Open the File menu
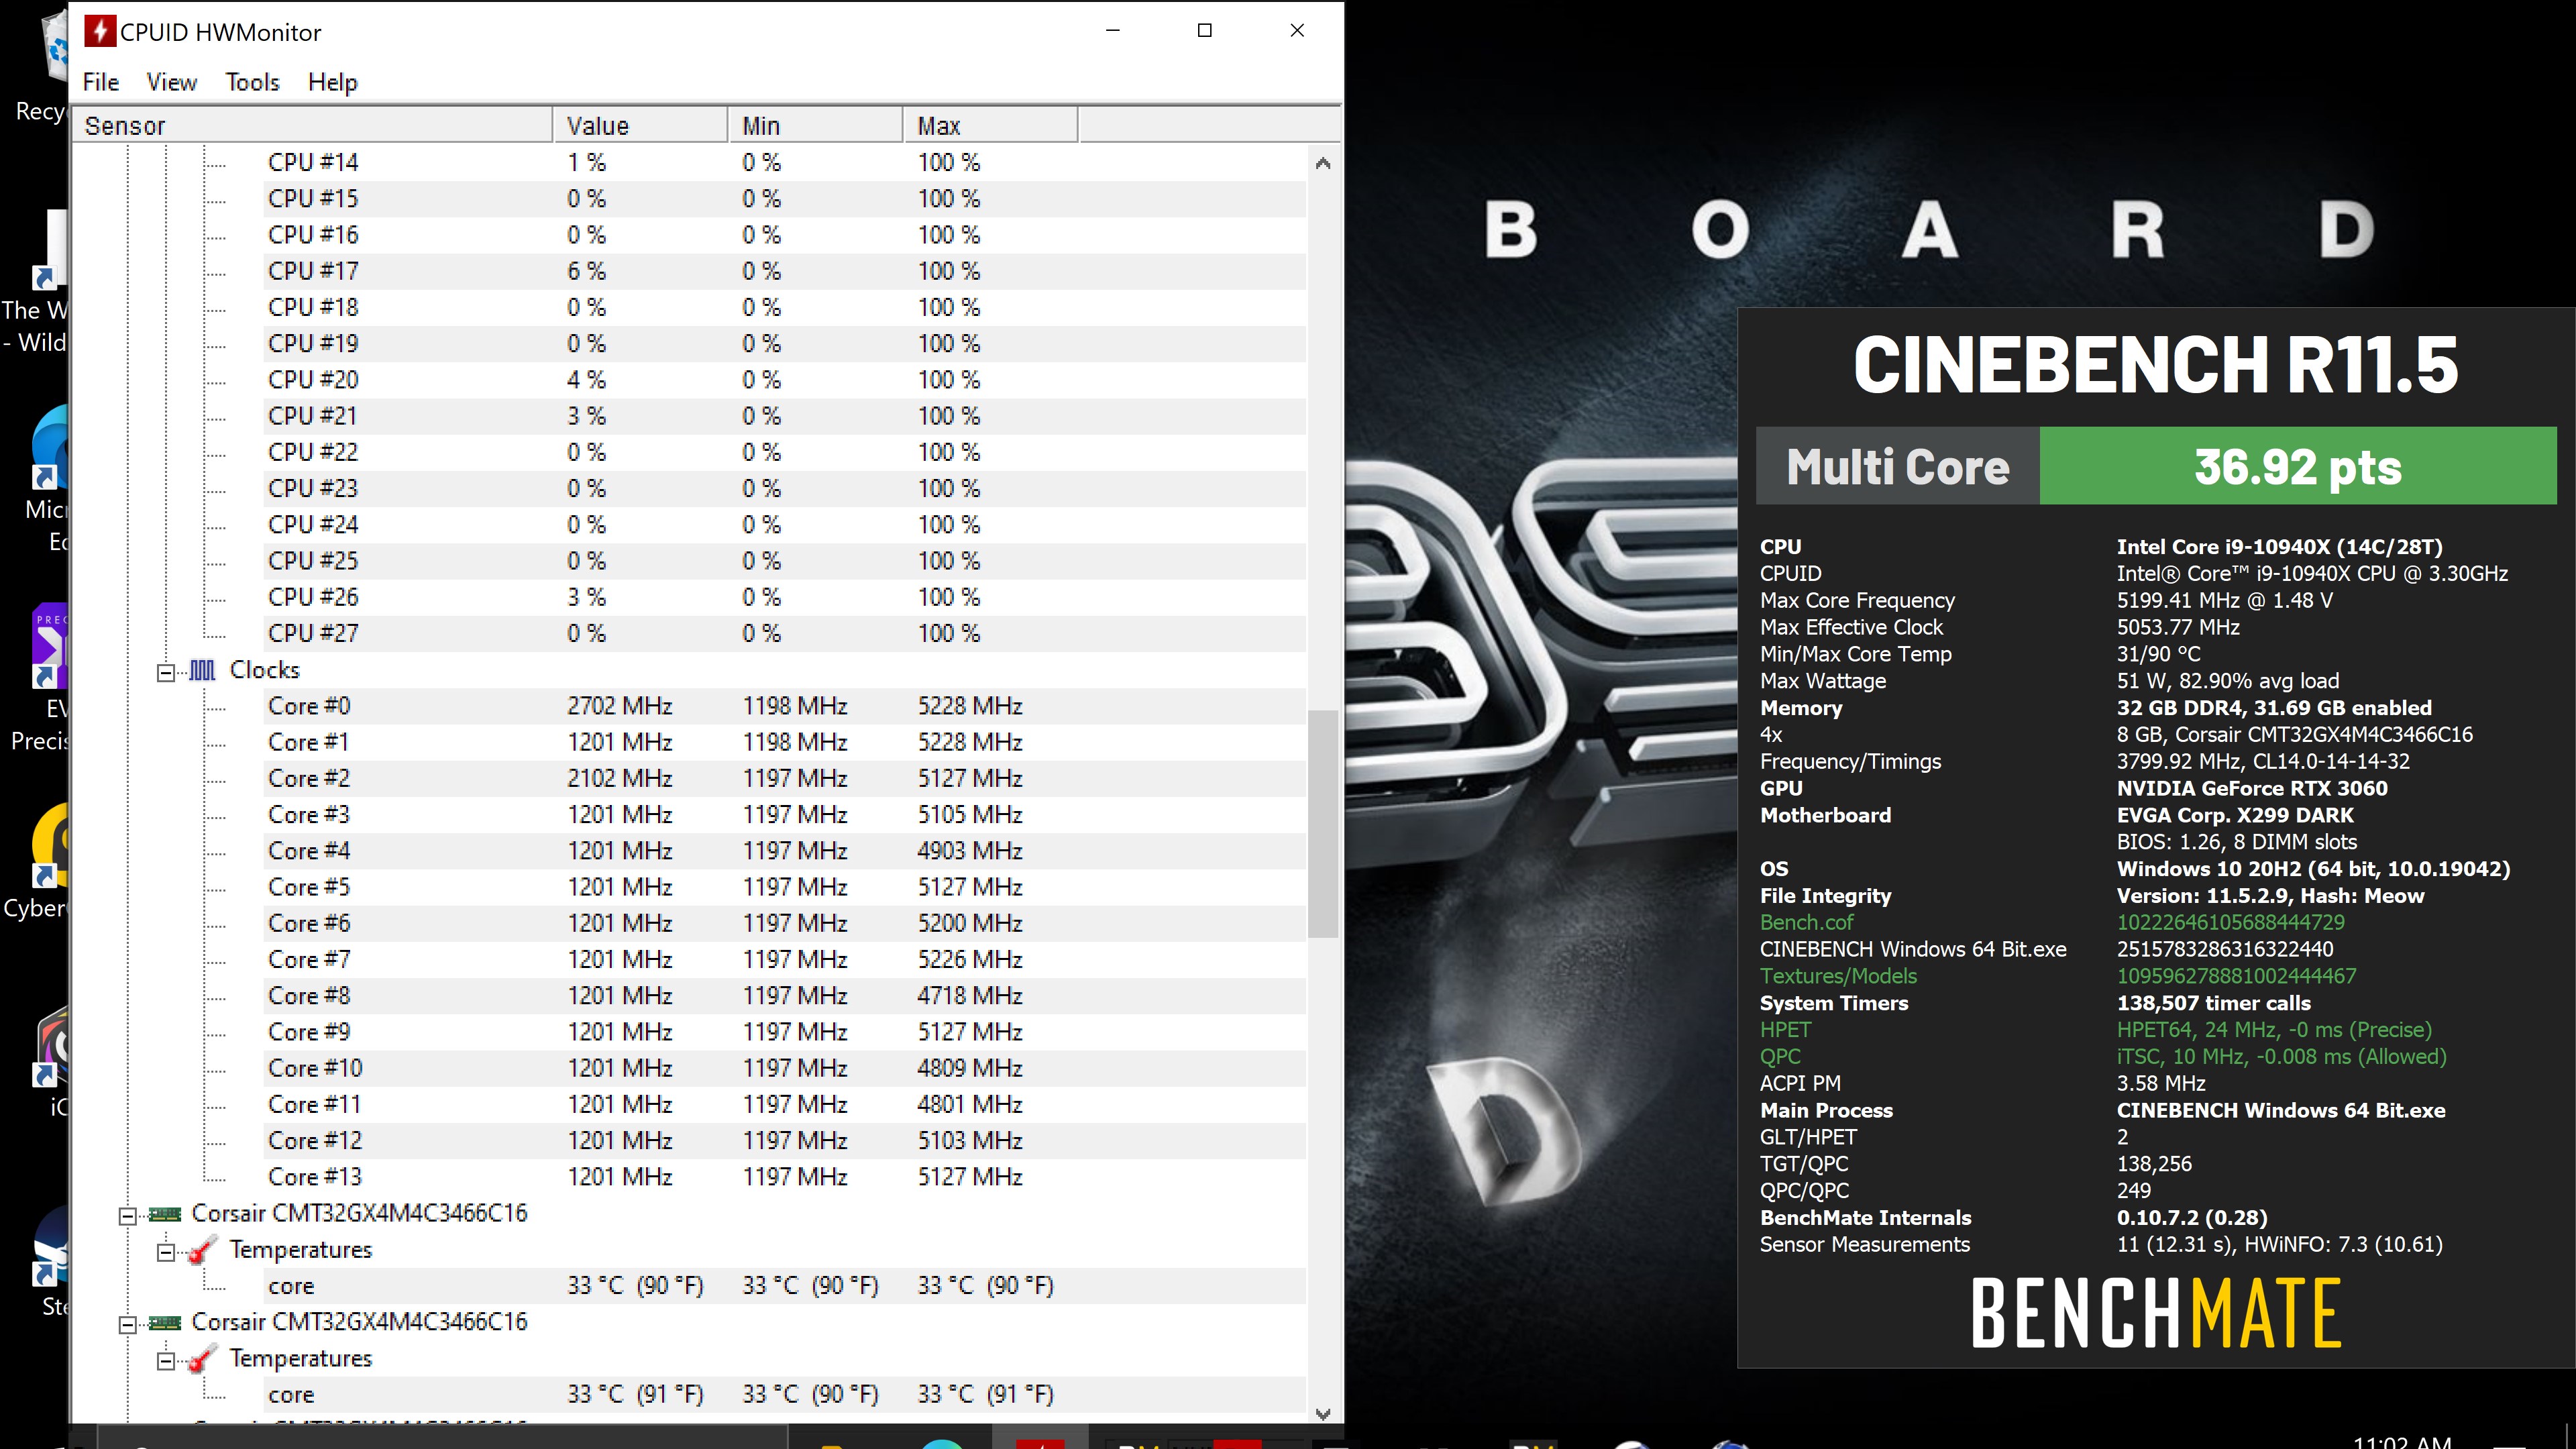Viewport: 2576px width, 1449px height. pyautogui.click(x=100, y=82)
